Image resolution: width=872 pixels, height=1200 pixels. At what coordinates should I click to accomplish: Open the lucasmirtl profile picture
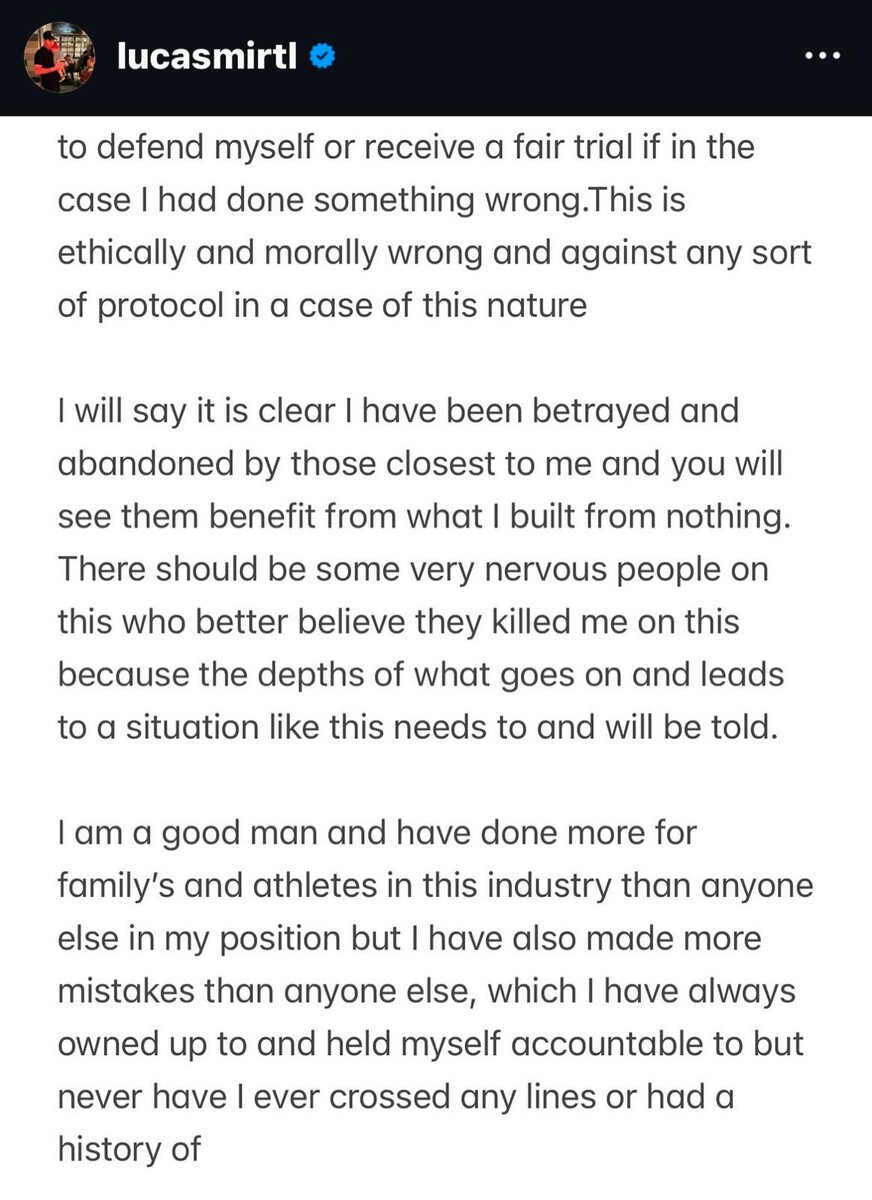click(x=59, y=57)
